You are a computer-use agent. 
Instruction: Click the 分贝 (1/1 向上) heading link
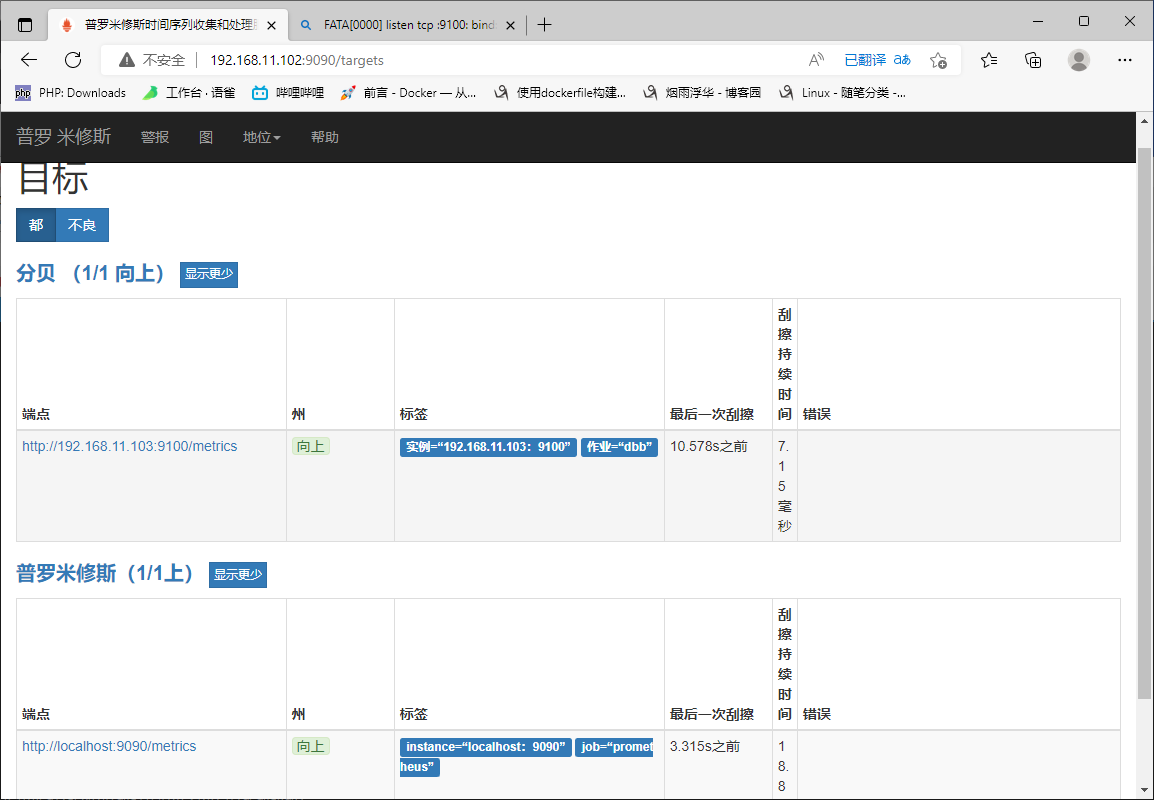pyautogui.click(x=91, y=274)
